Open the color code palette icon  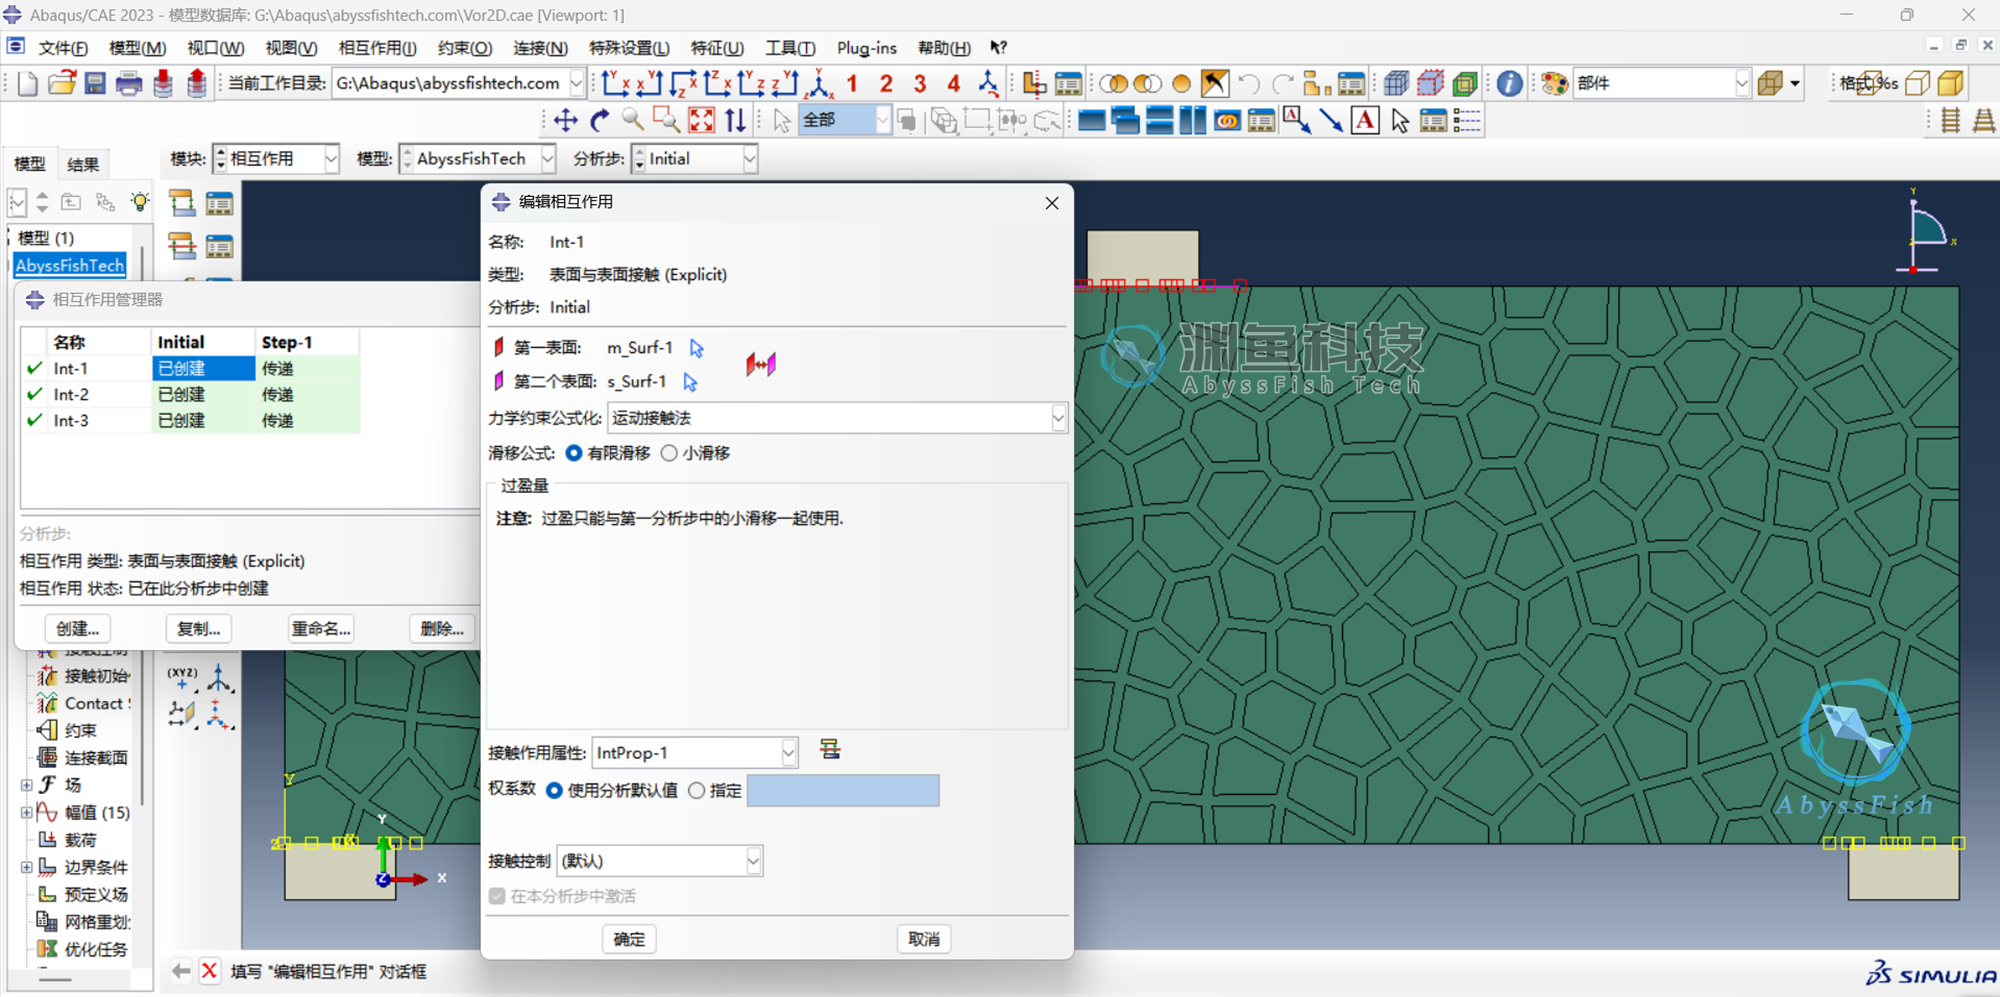[1554, 84]
